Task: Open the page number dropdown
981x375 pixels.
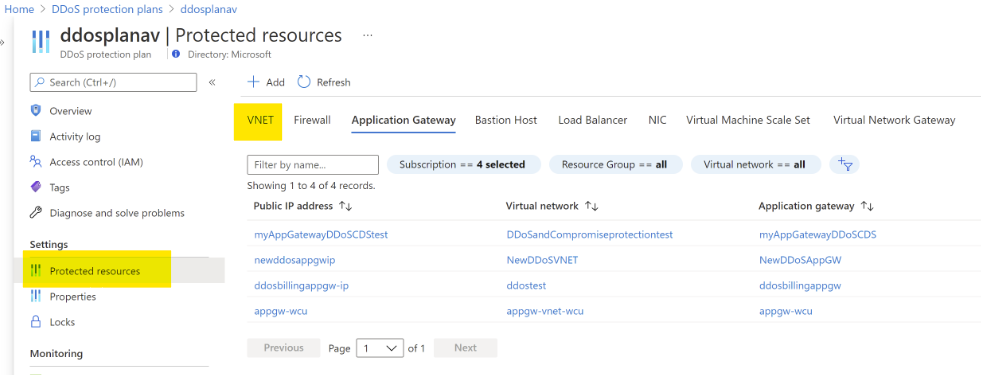Action: (x=379, y=348)
